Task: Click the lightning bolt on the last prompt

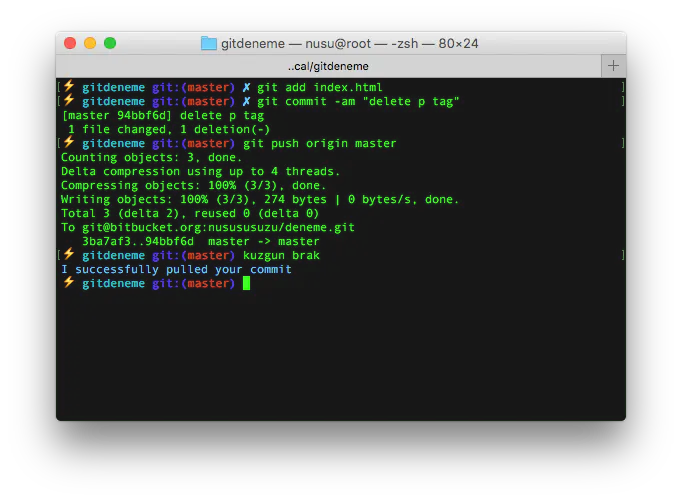Action: pos(69,282)
